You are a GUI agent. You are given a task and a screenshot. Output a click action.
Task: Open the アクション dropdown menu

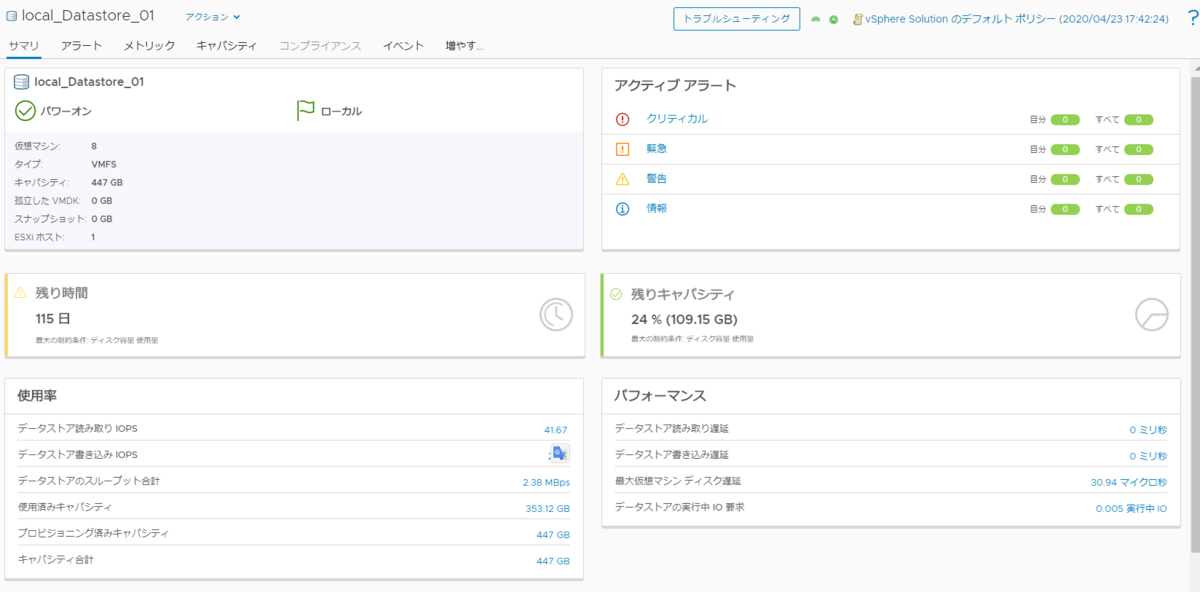pyautogui.click(x=213, y=17)
